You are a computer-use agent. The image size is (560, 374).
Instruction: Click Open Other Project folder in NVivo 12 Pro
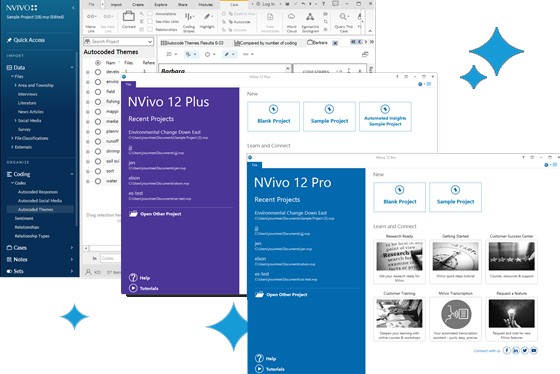click(260, 294)
